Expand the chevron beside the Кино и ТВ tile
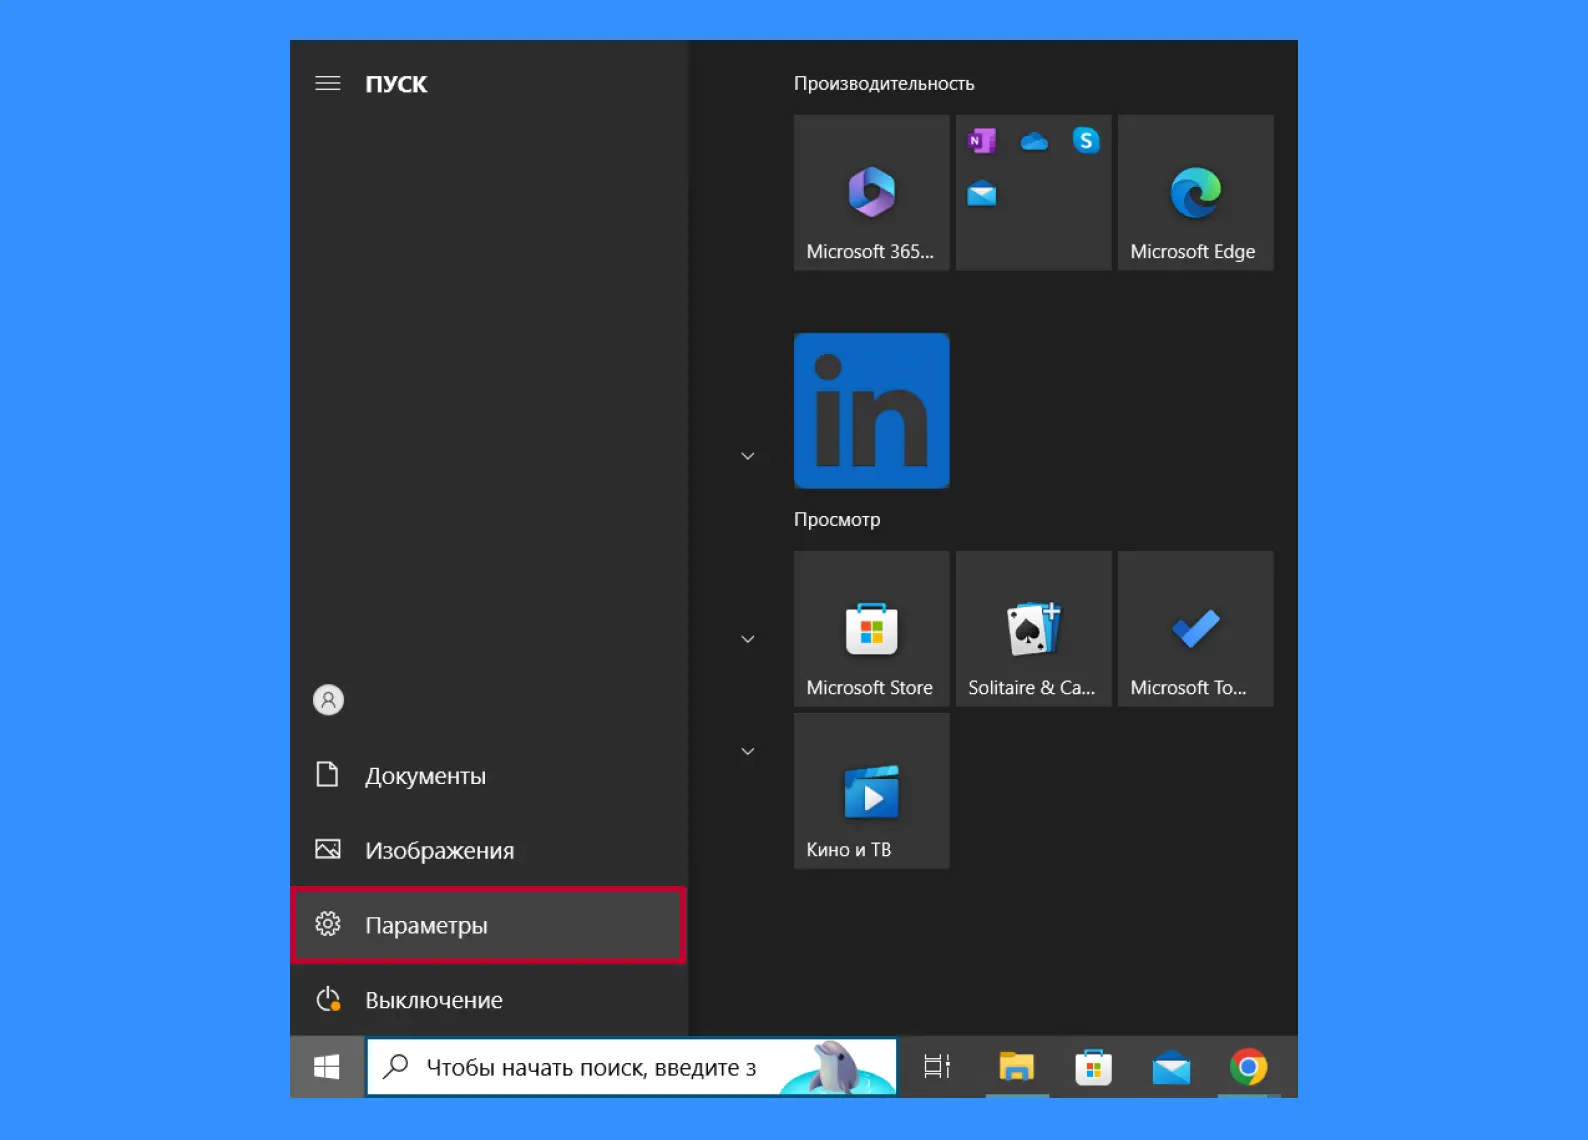The image size is (1588, 1140). (747, 751)
